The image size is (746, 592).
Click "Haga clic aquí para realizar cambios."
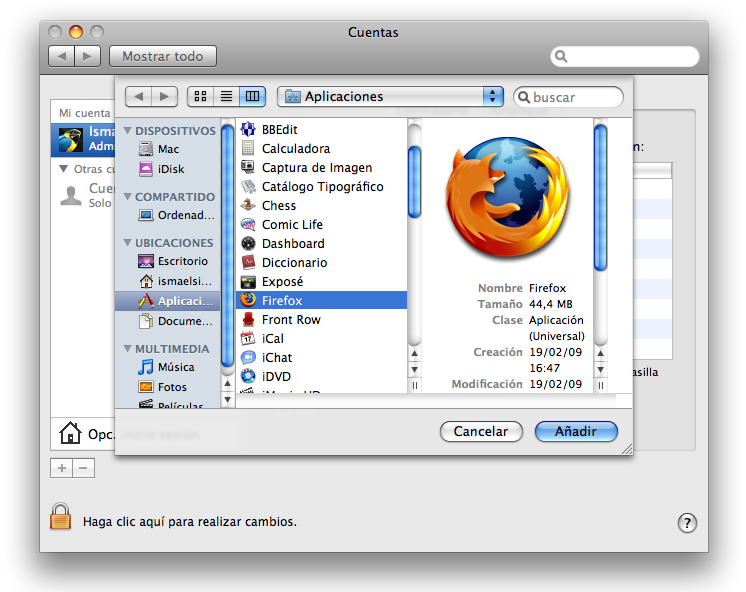pyautogui.click(x=189, y=522)
